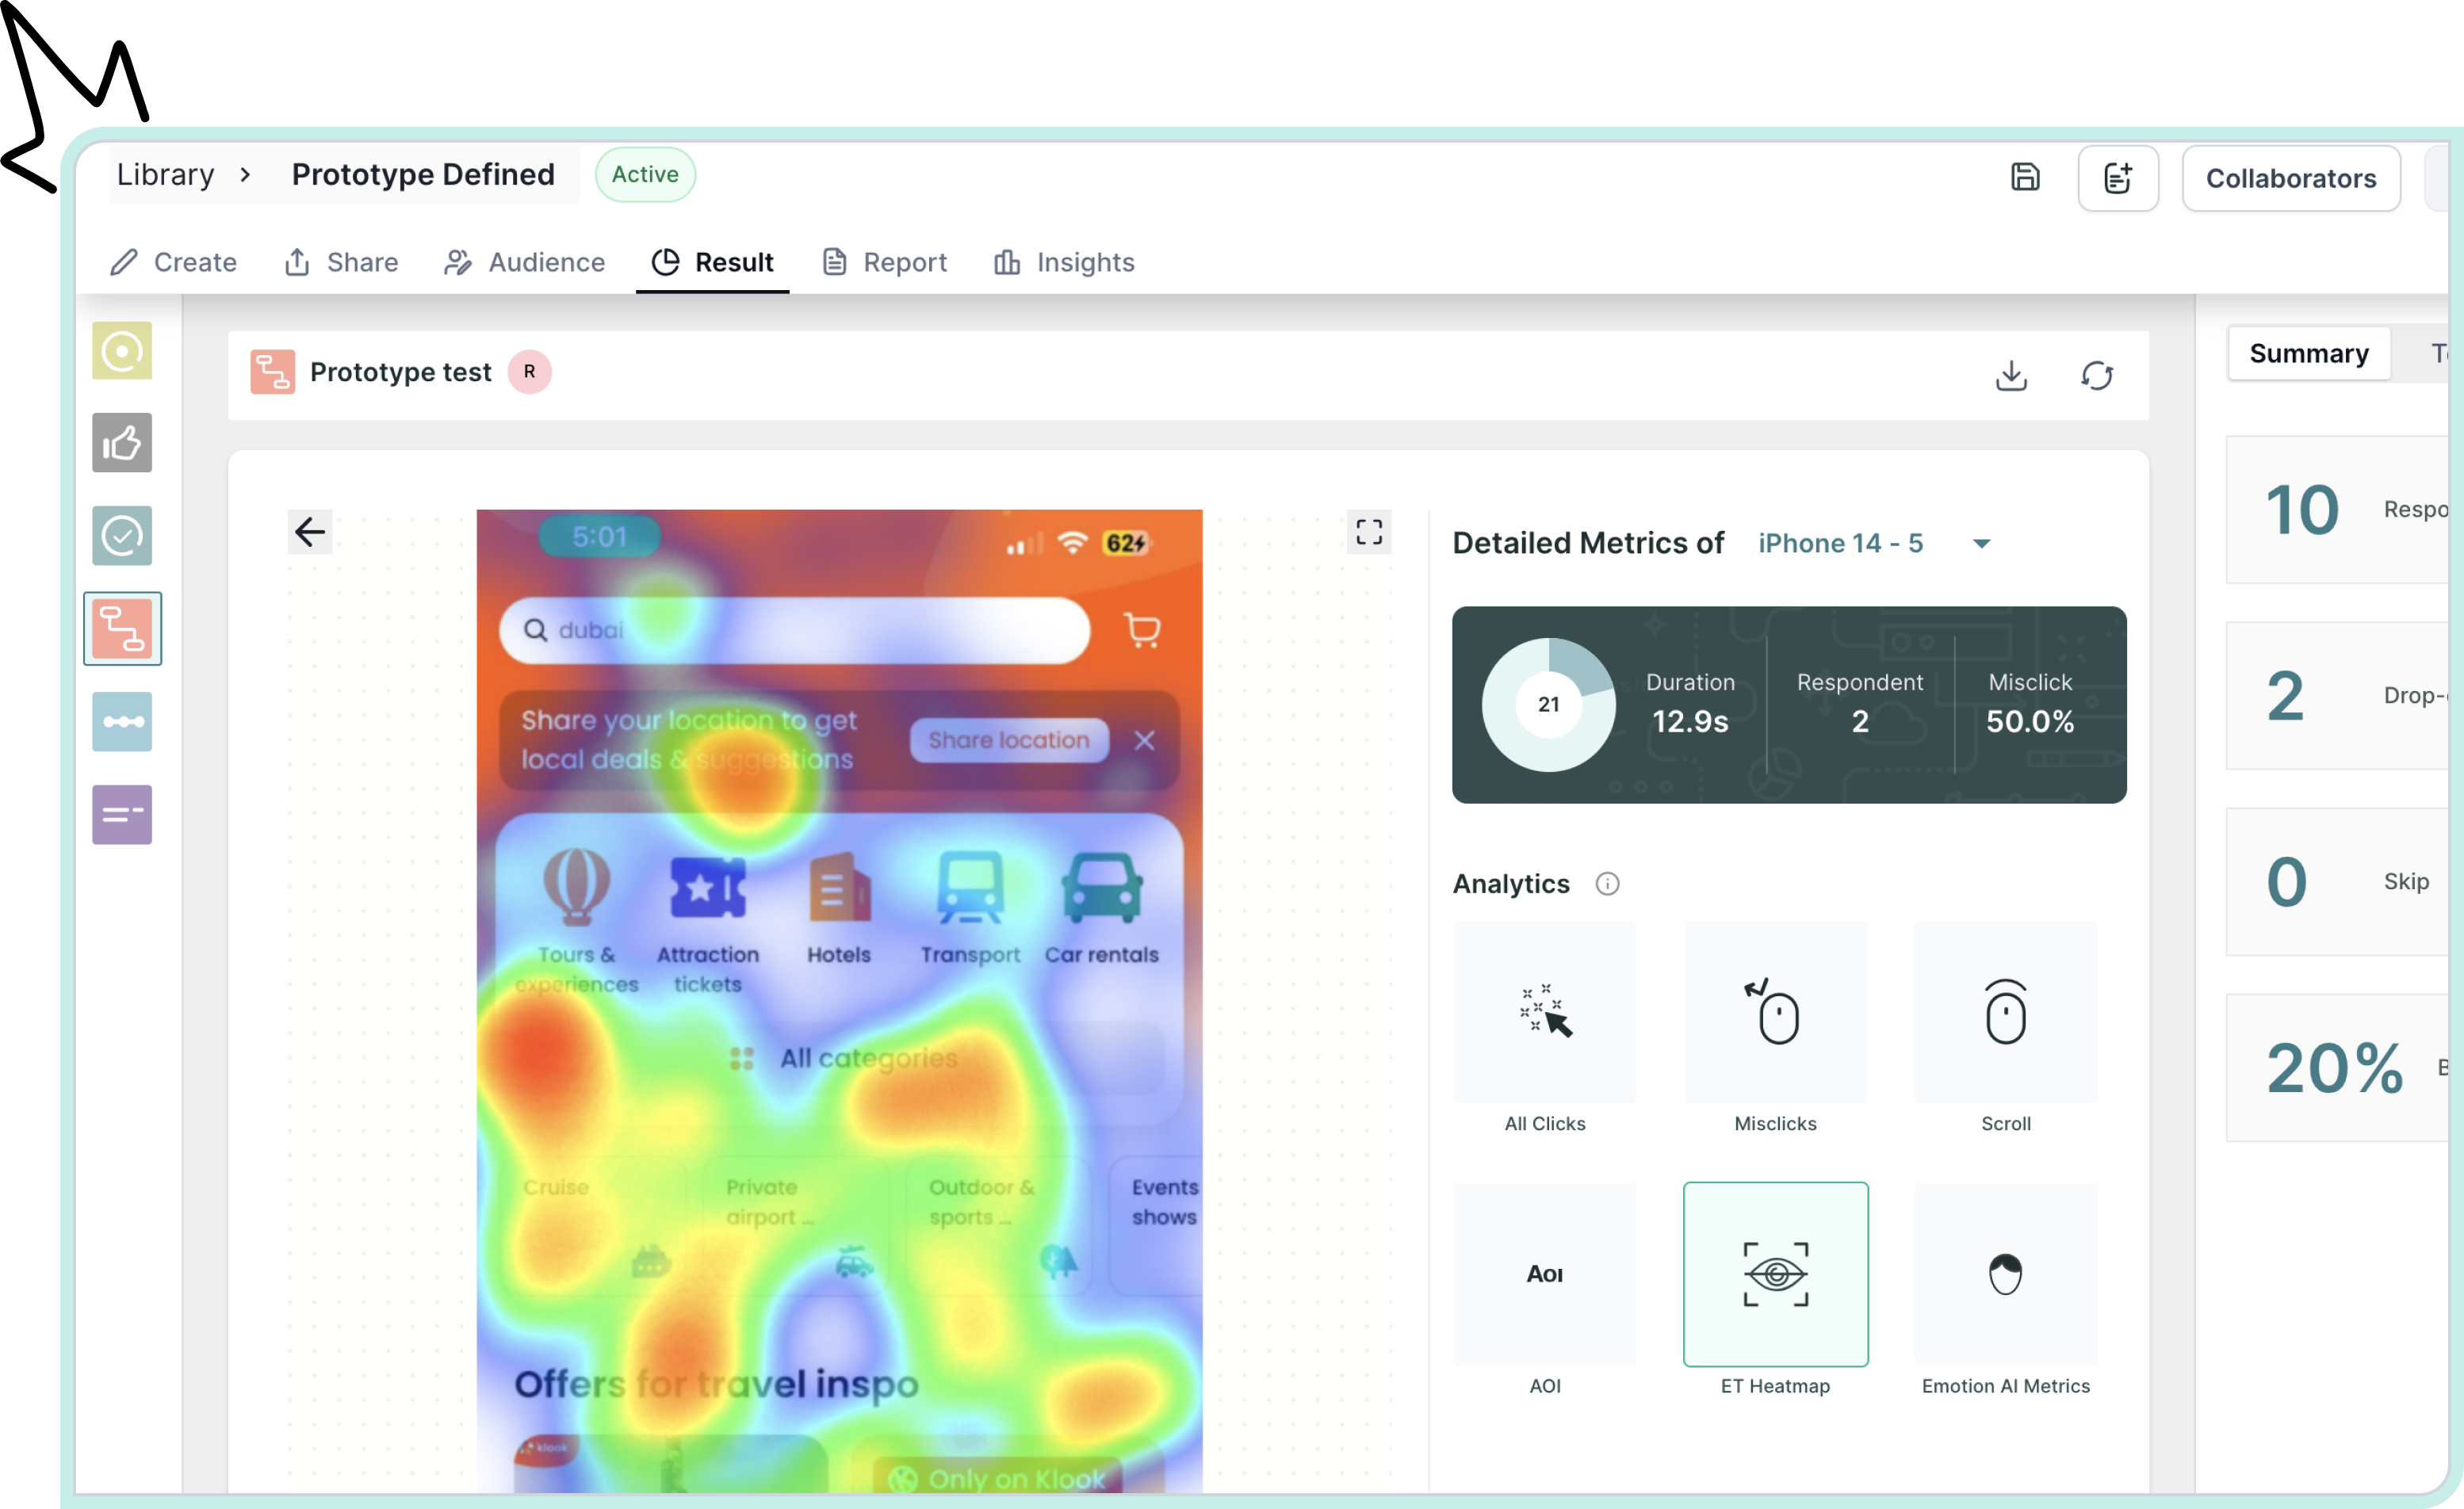The height and width of the screenshot is (1509, 2464).
Task: Click the Active status badge
Action: click(645, 174)
